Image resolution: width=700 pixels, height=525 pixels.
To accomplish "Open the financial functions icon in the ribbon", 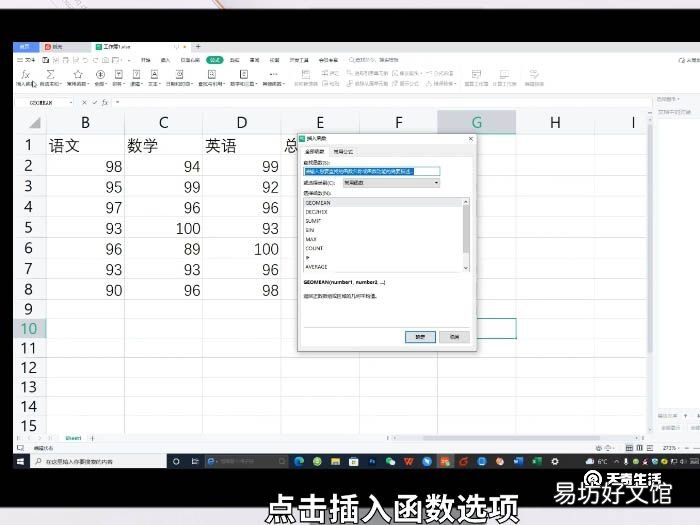I will click(x=100, y=74).
